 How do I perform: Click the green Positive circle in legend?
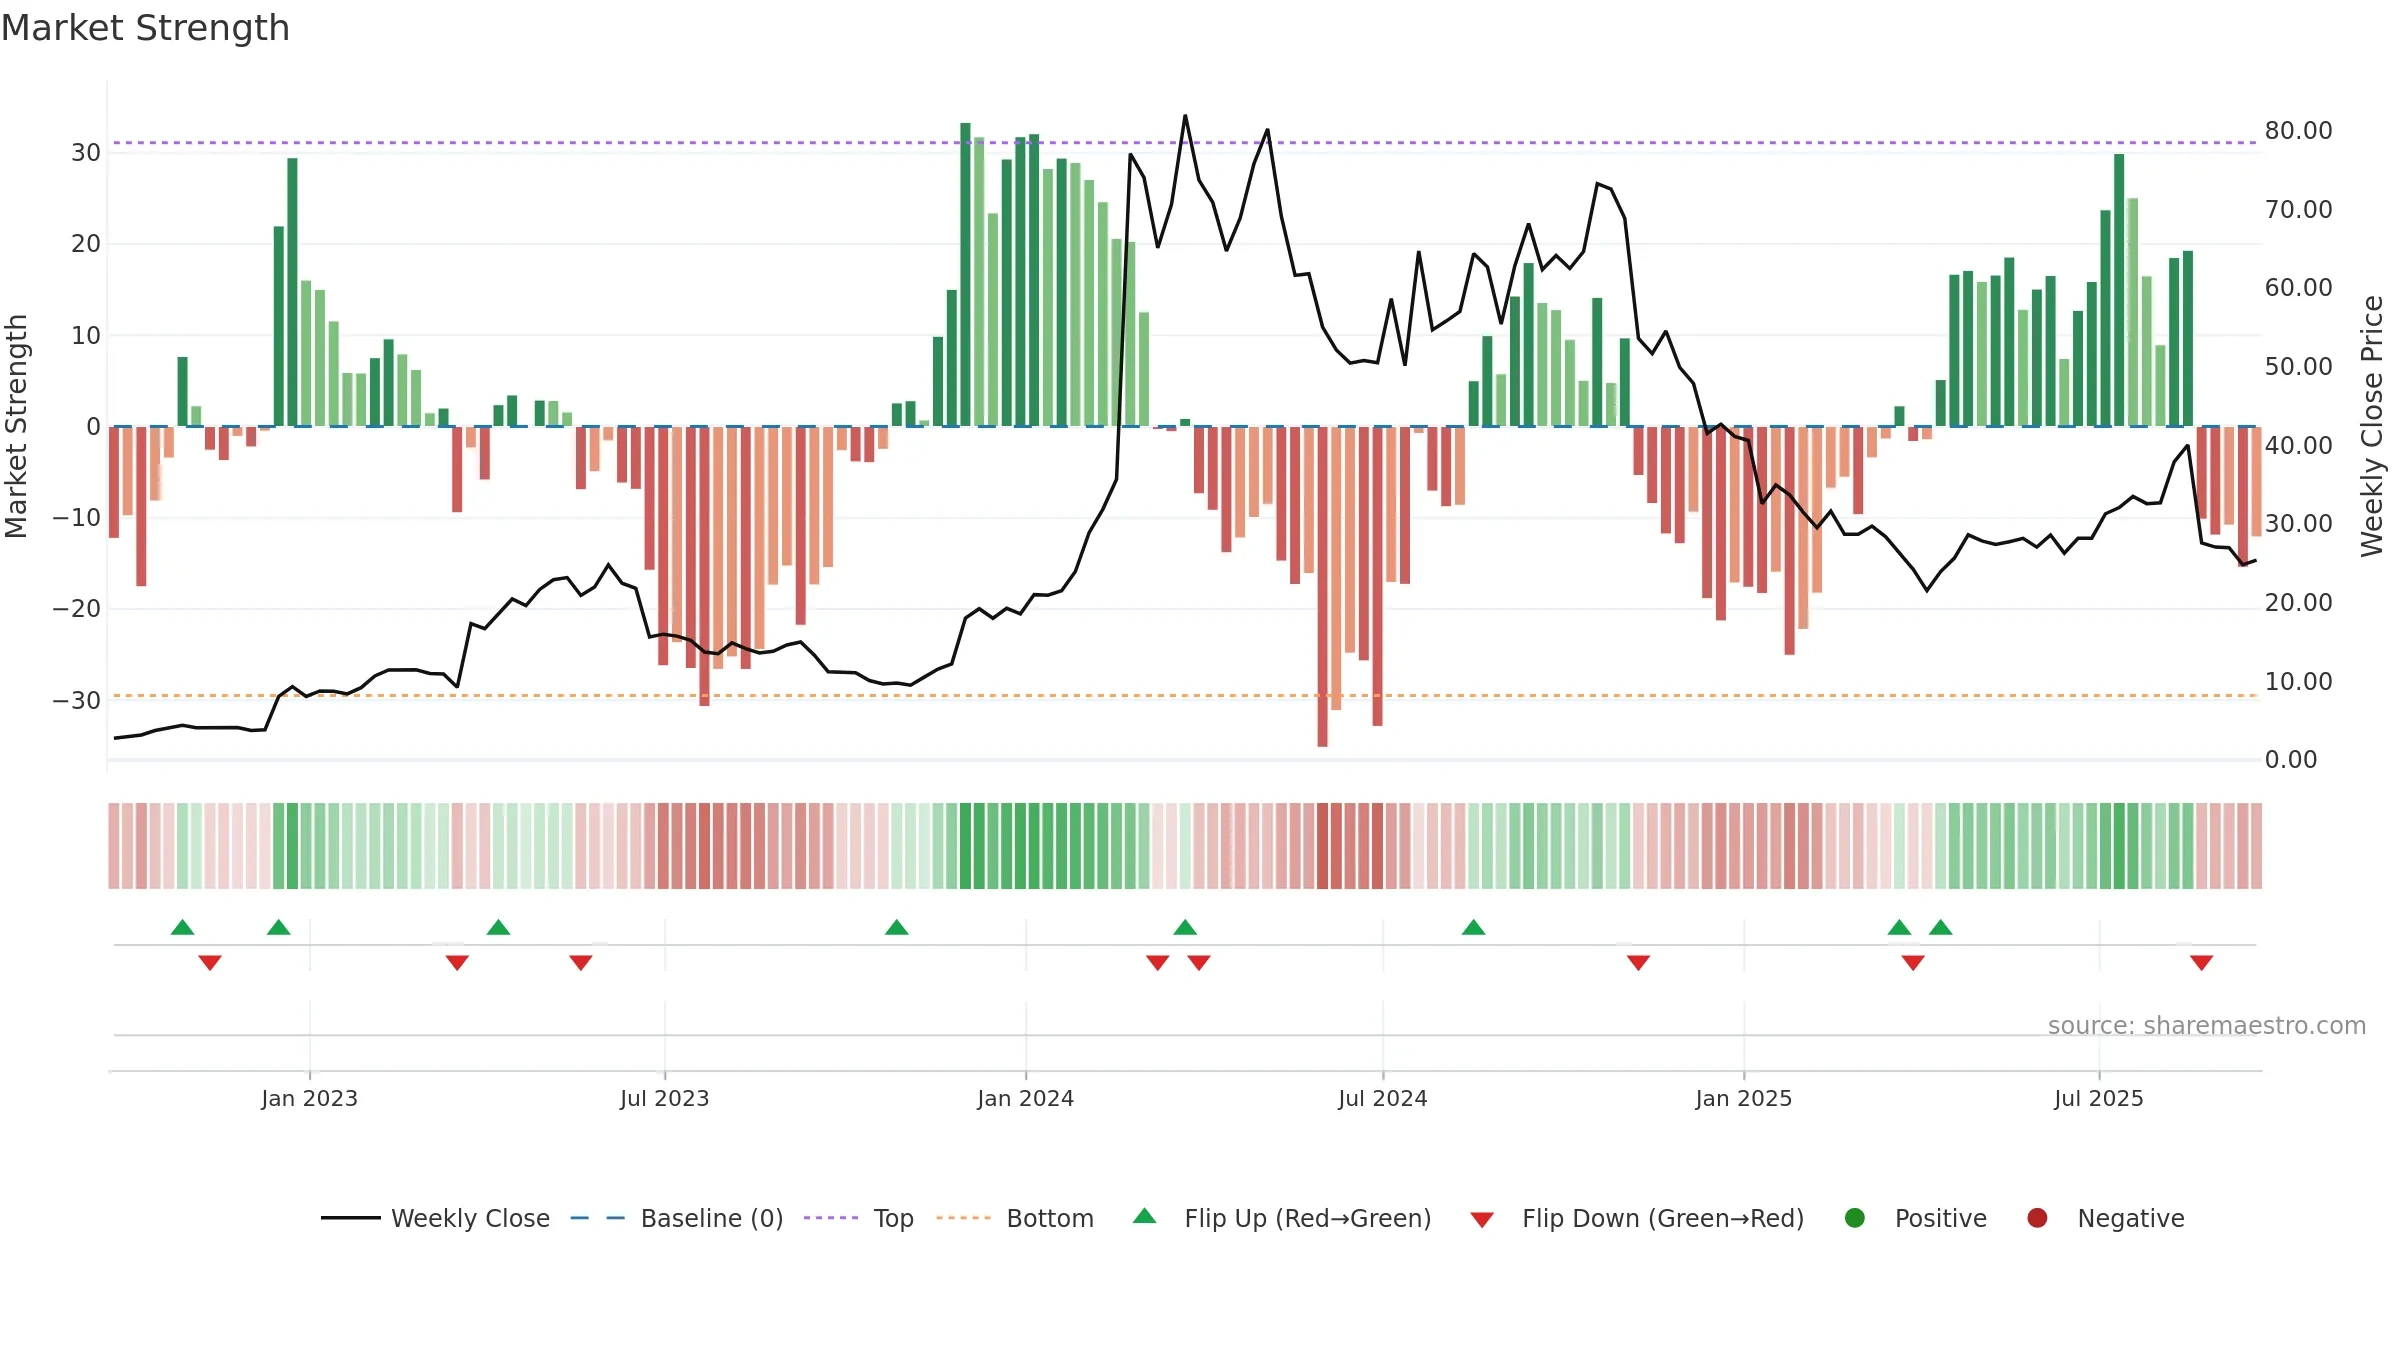point(1855,1218)
